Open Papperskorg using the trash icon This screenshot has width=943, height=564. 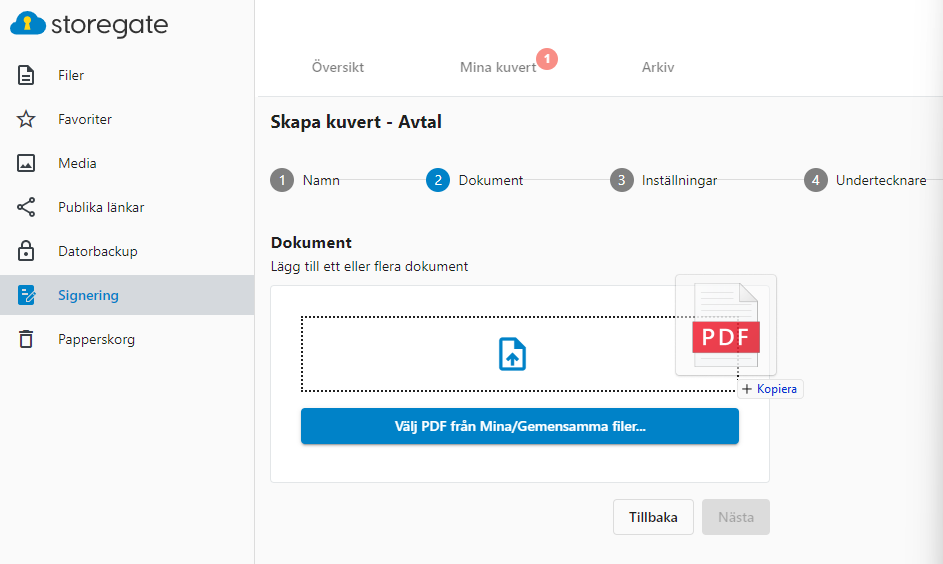(26, 339)
